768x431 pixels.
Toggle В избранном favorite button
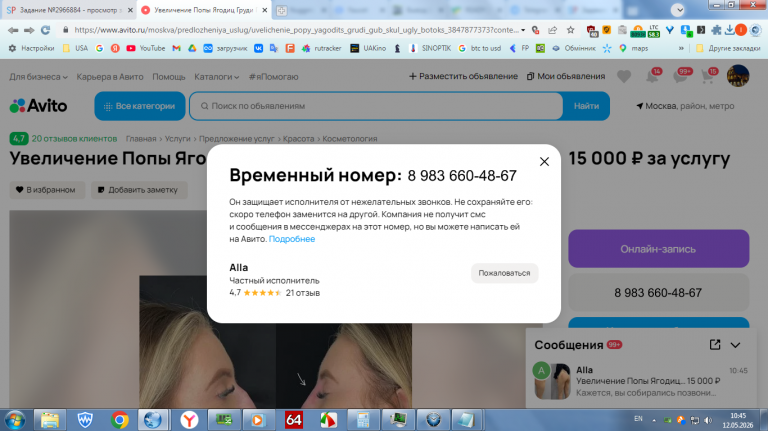pos(47,190)
